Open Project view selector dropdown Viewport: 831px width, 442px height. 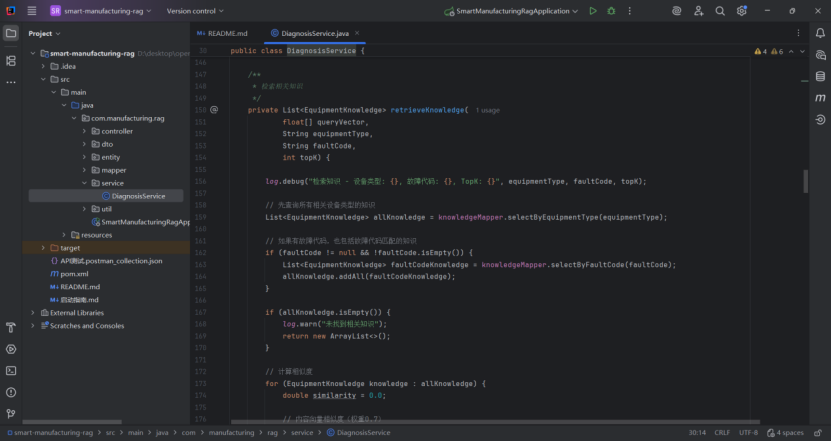45,33
